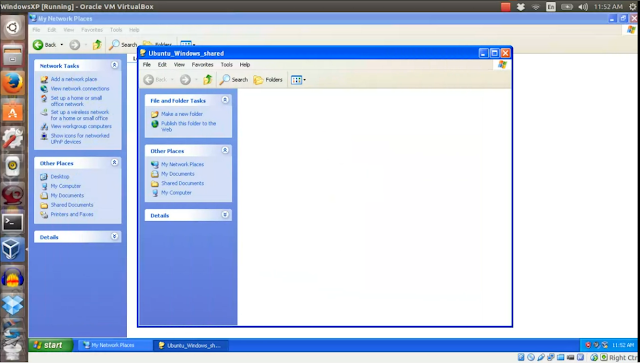Click View network connections

tap(80, 89)
